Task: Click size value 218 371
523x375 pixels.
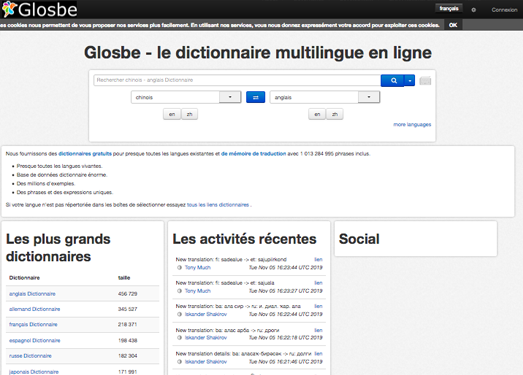Action: [x=127, y=325]
